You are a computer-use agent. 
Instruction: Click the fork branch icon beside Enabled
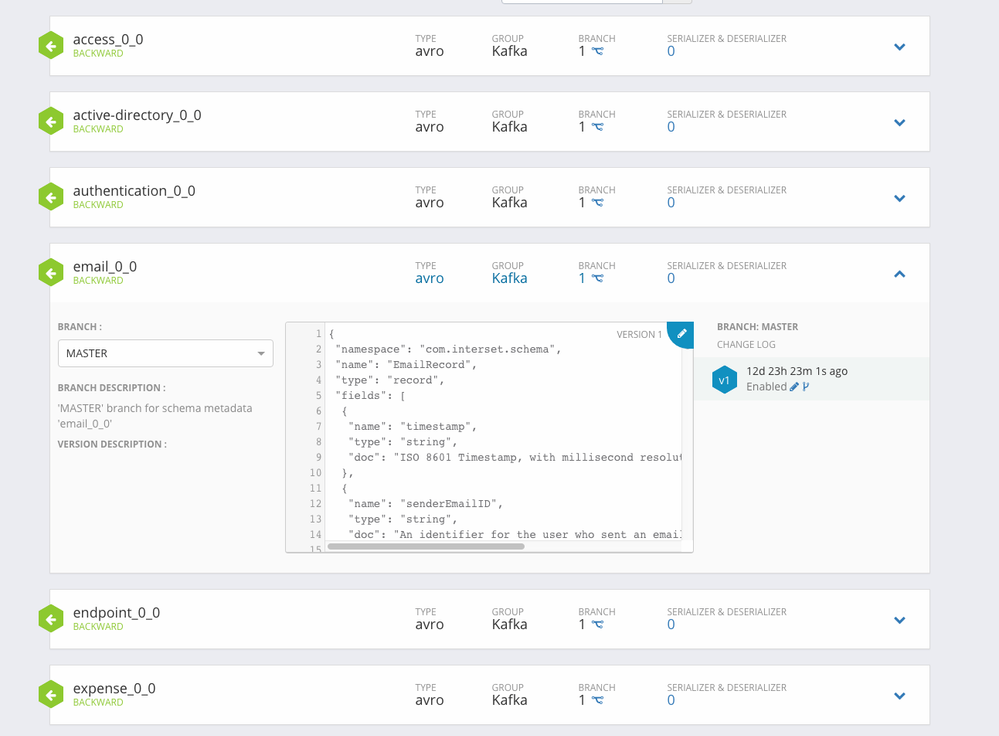coord(806,387)
